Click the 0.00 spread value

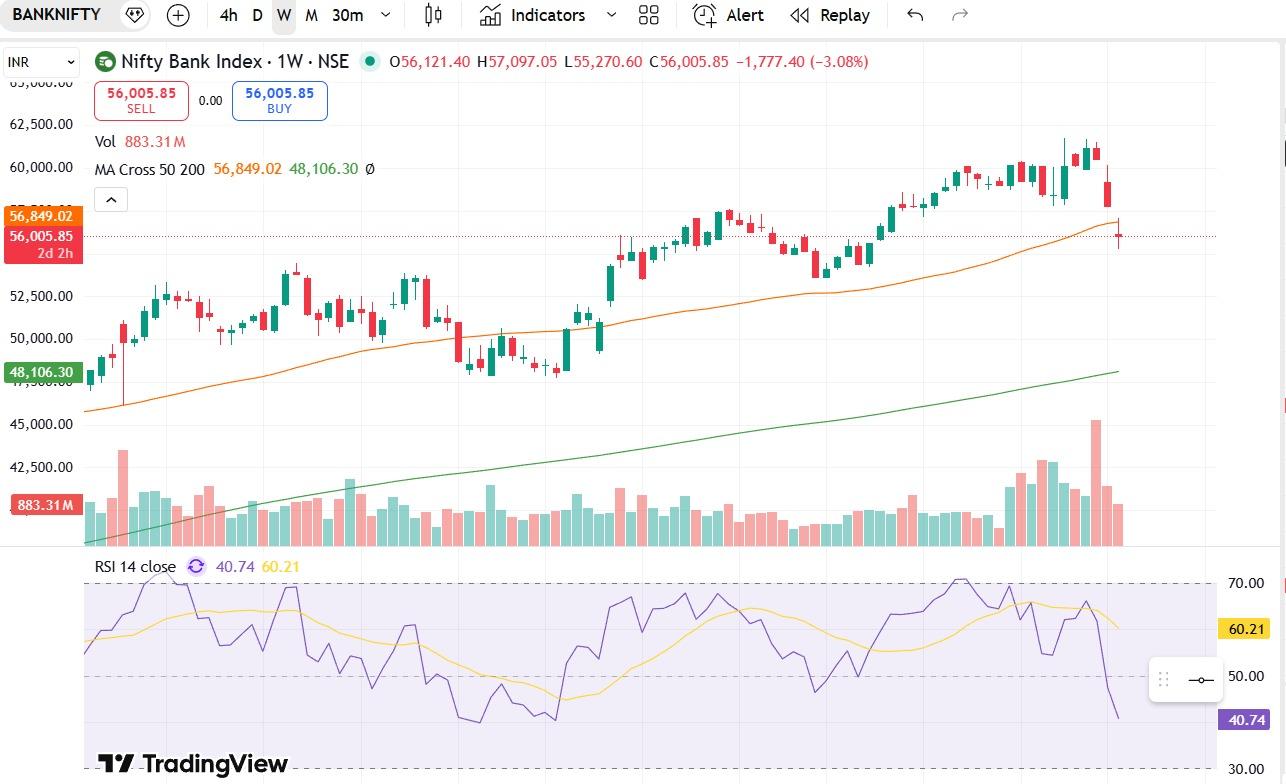[210, 100]
